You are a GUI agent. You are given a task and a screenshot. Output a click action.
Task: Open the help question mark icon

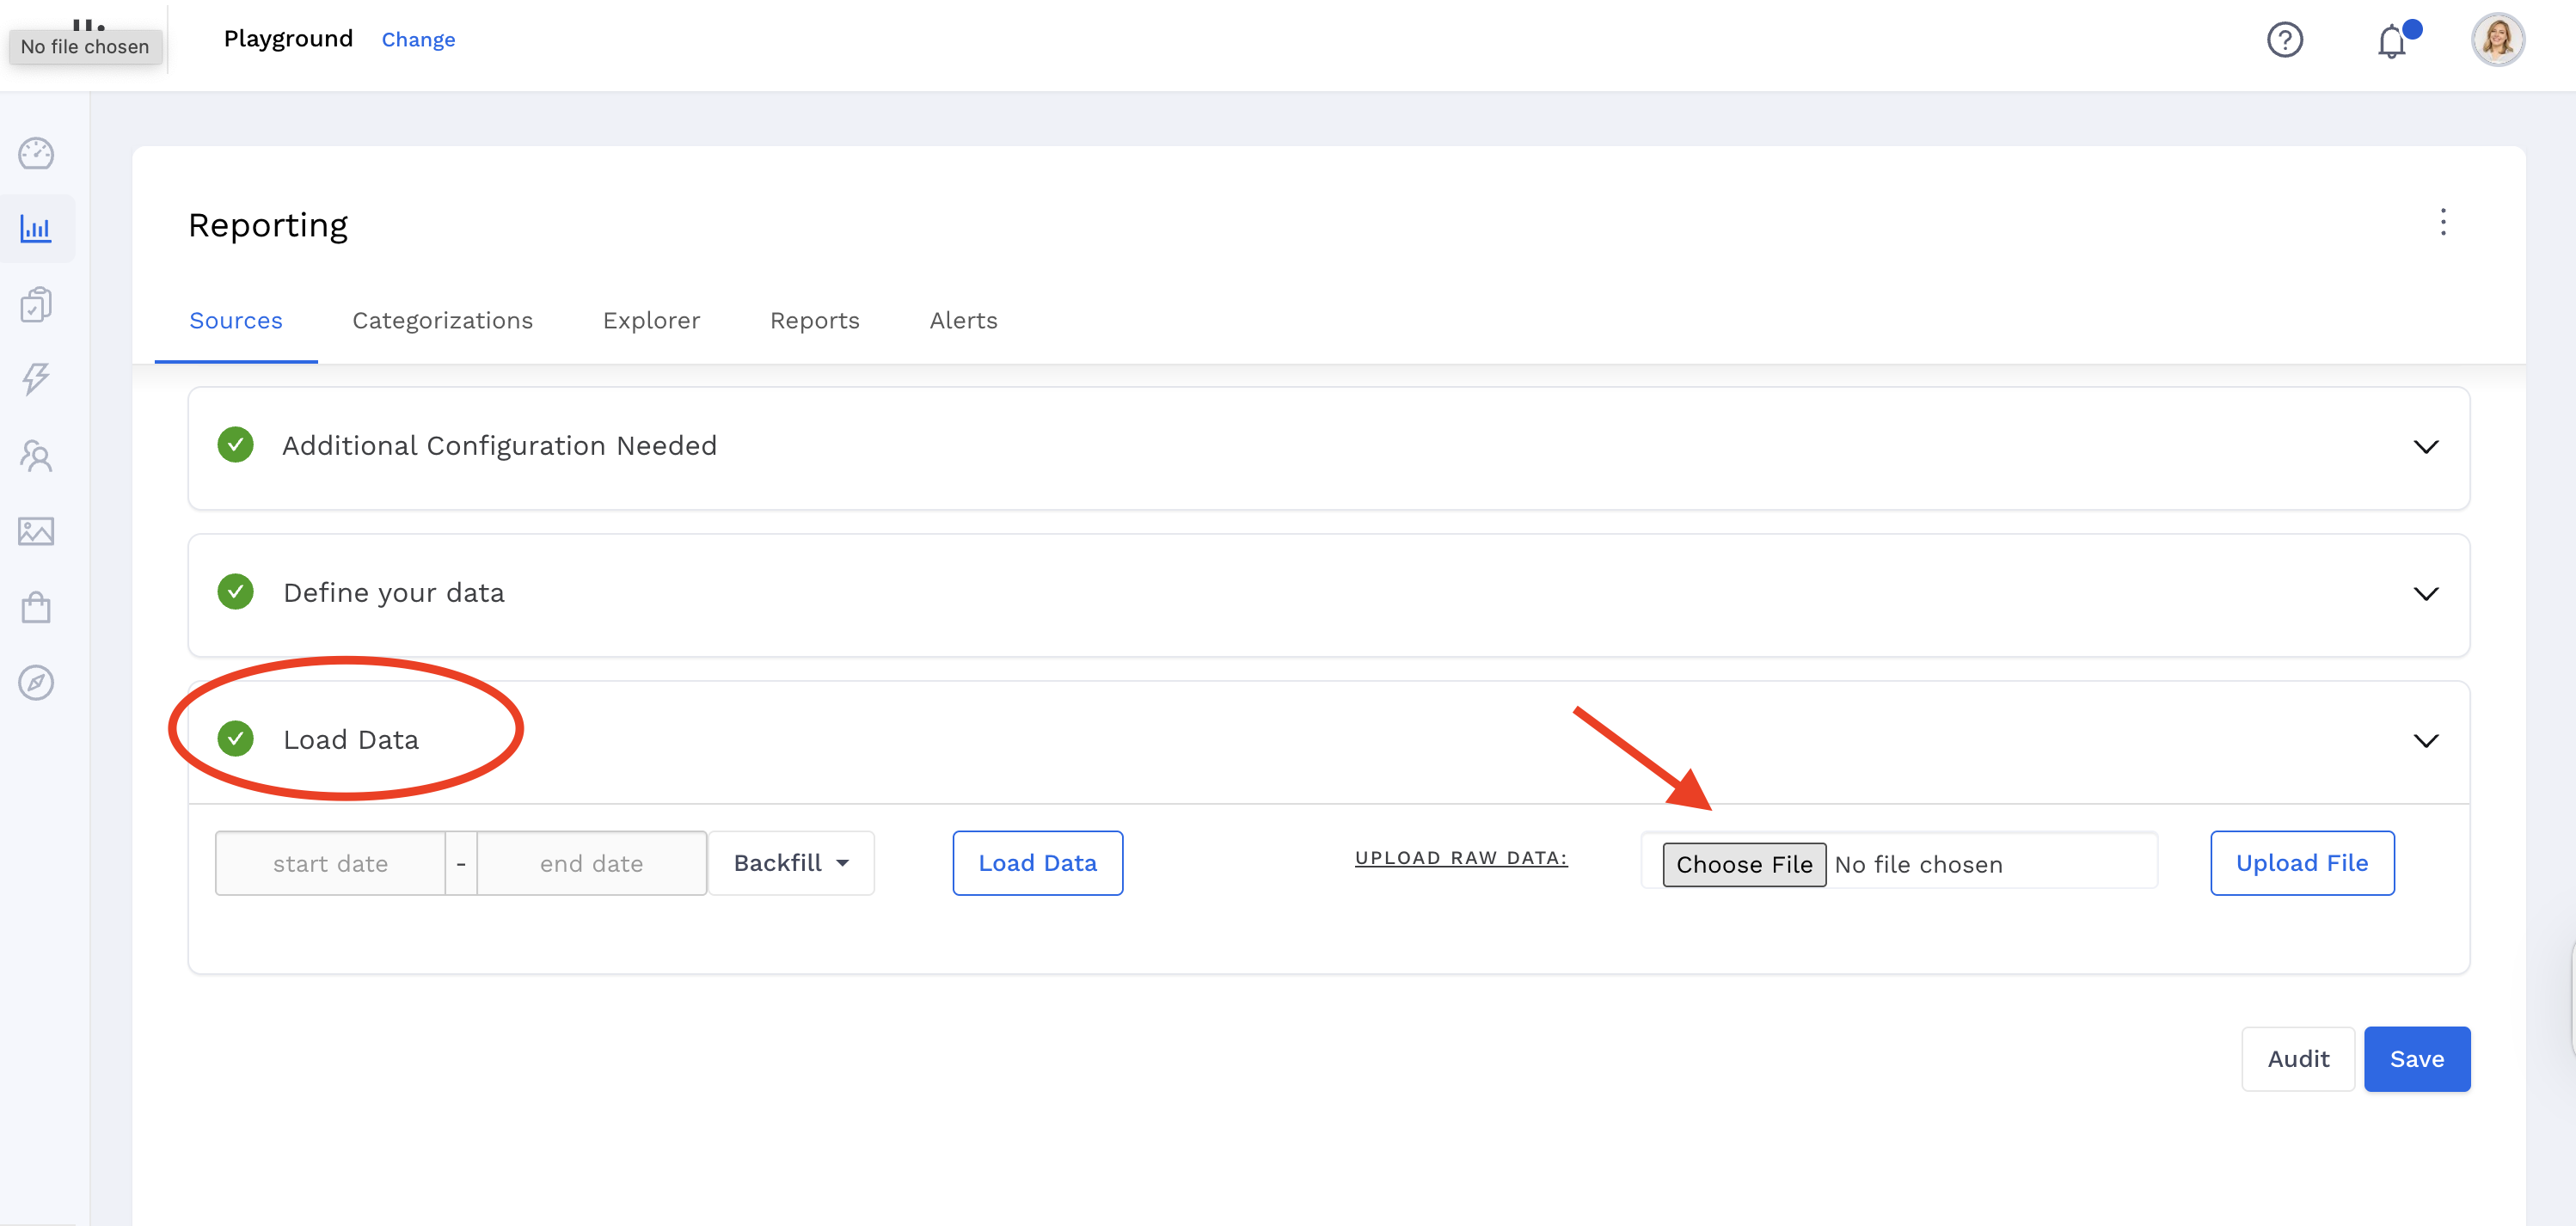click(x=2284, y=40)
